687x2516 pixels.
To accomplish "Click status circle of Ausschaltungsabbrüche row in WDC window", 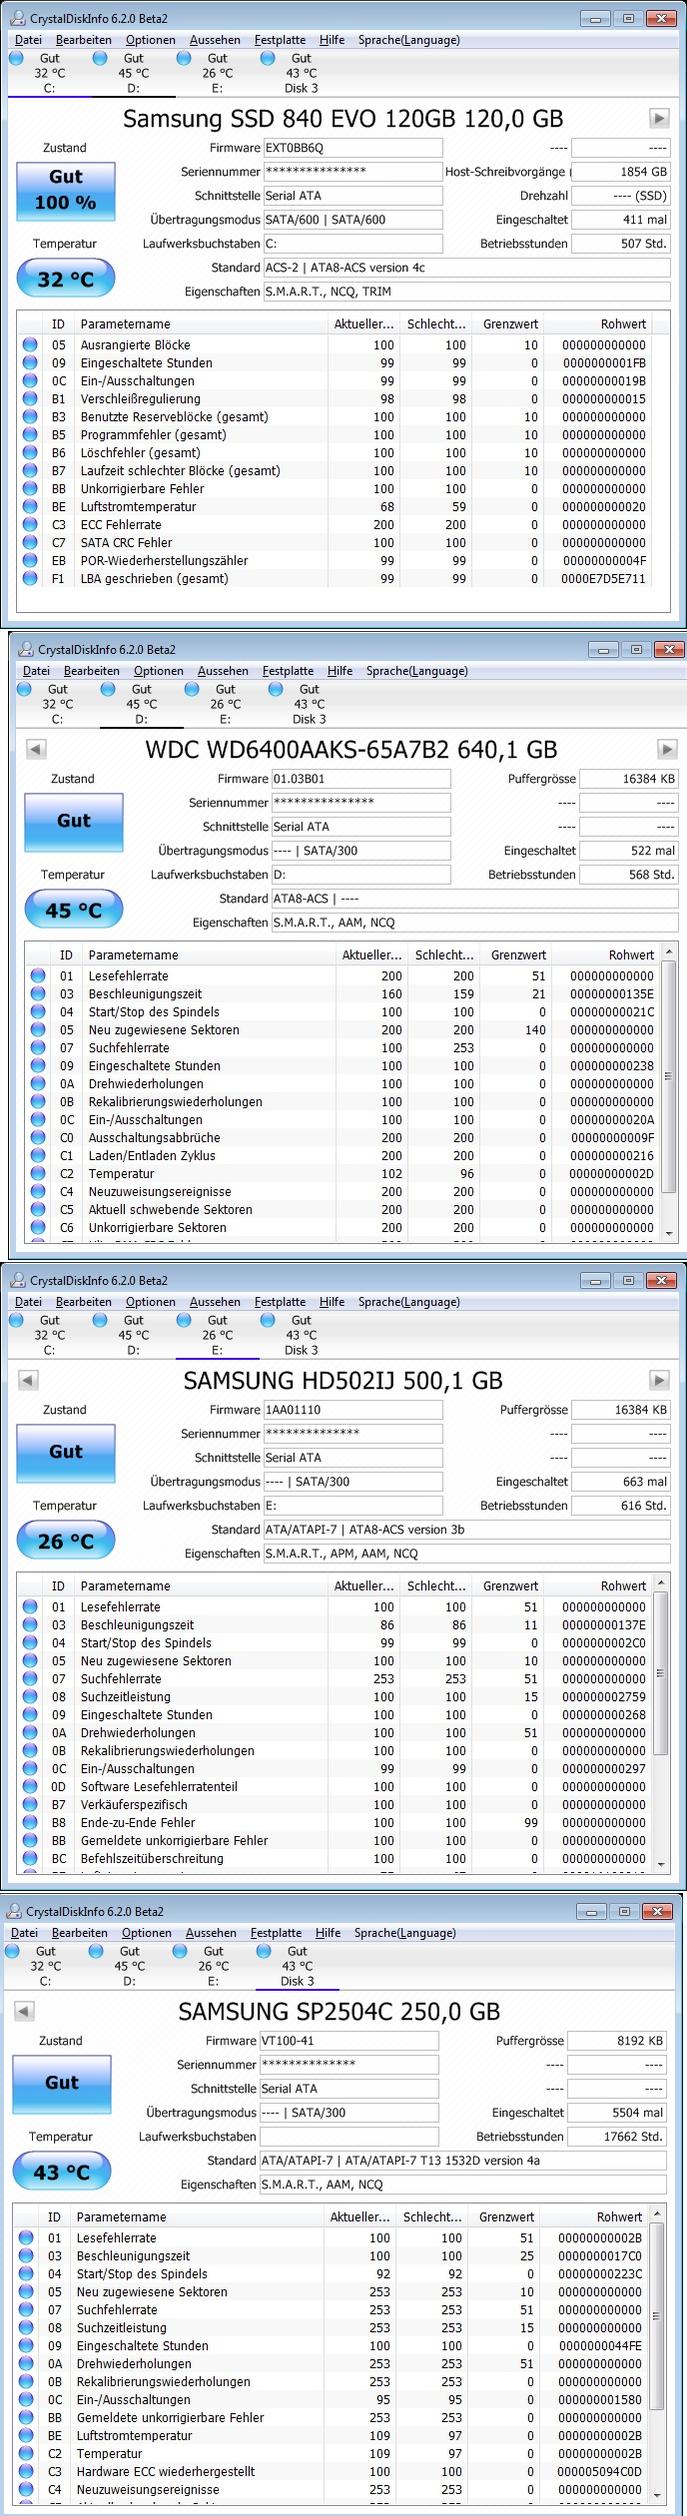I will click(38, 1137).
